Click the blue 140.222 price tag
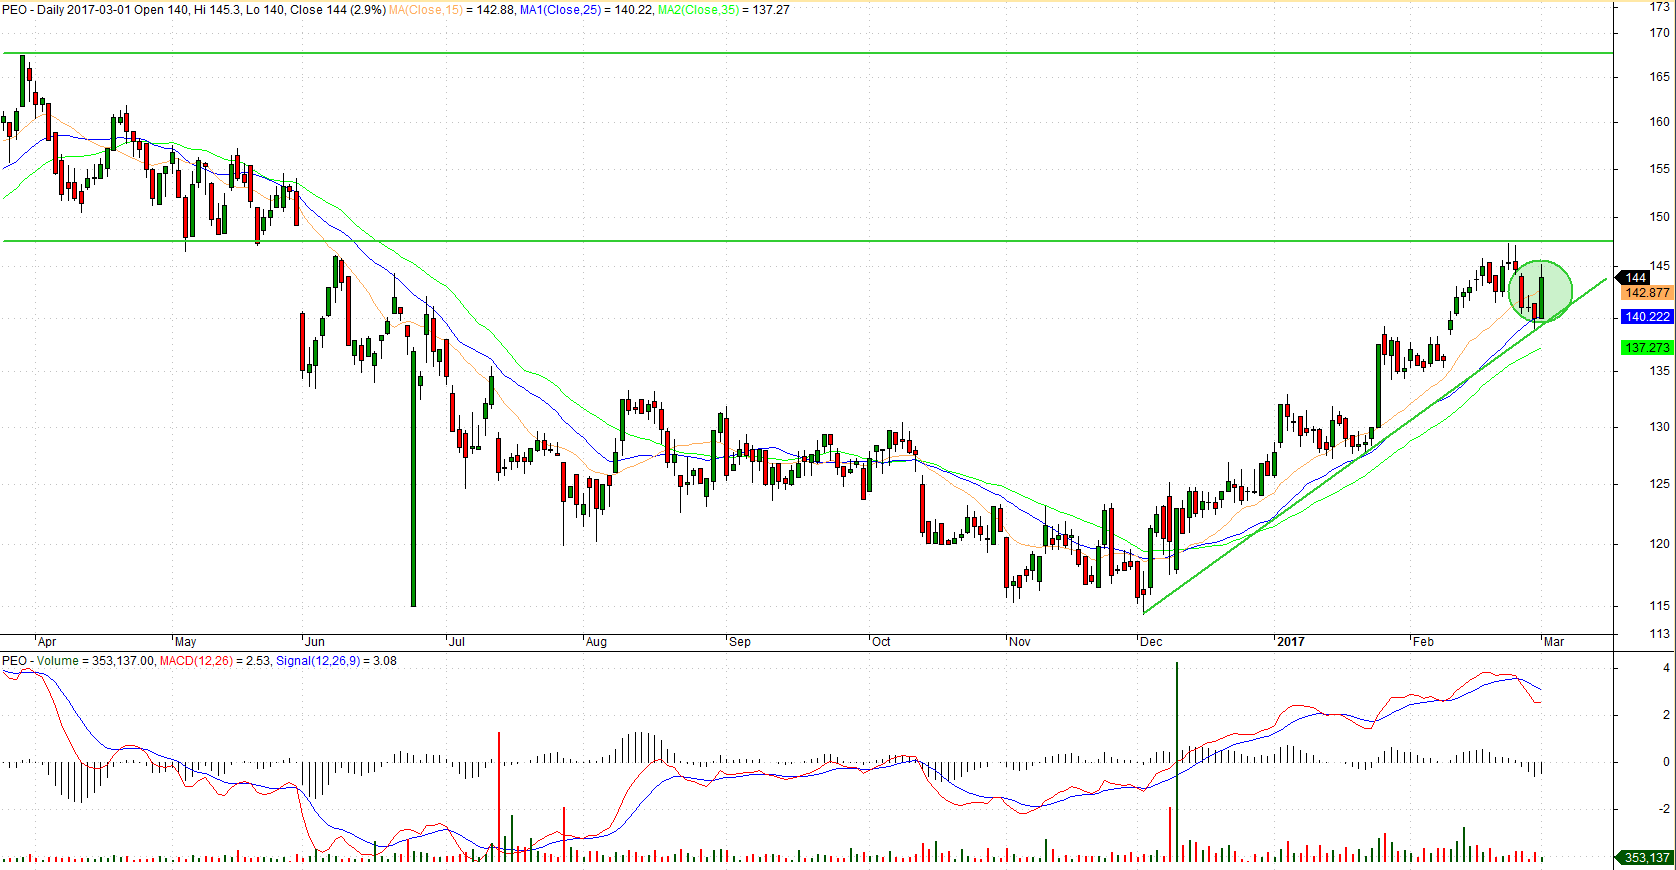The image size is (1676, 870). point(1647,317)
